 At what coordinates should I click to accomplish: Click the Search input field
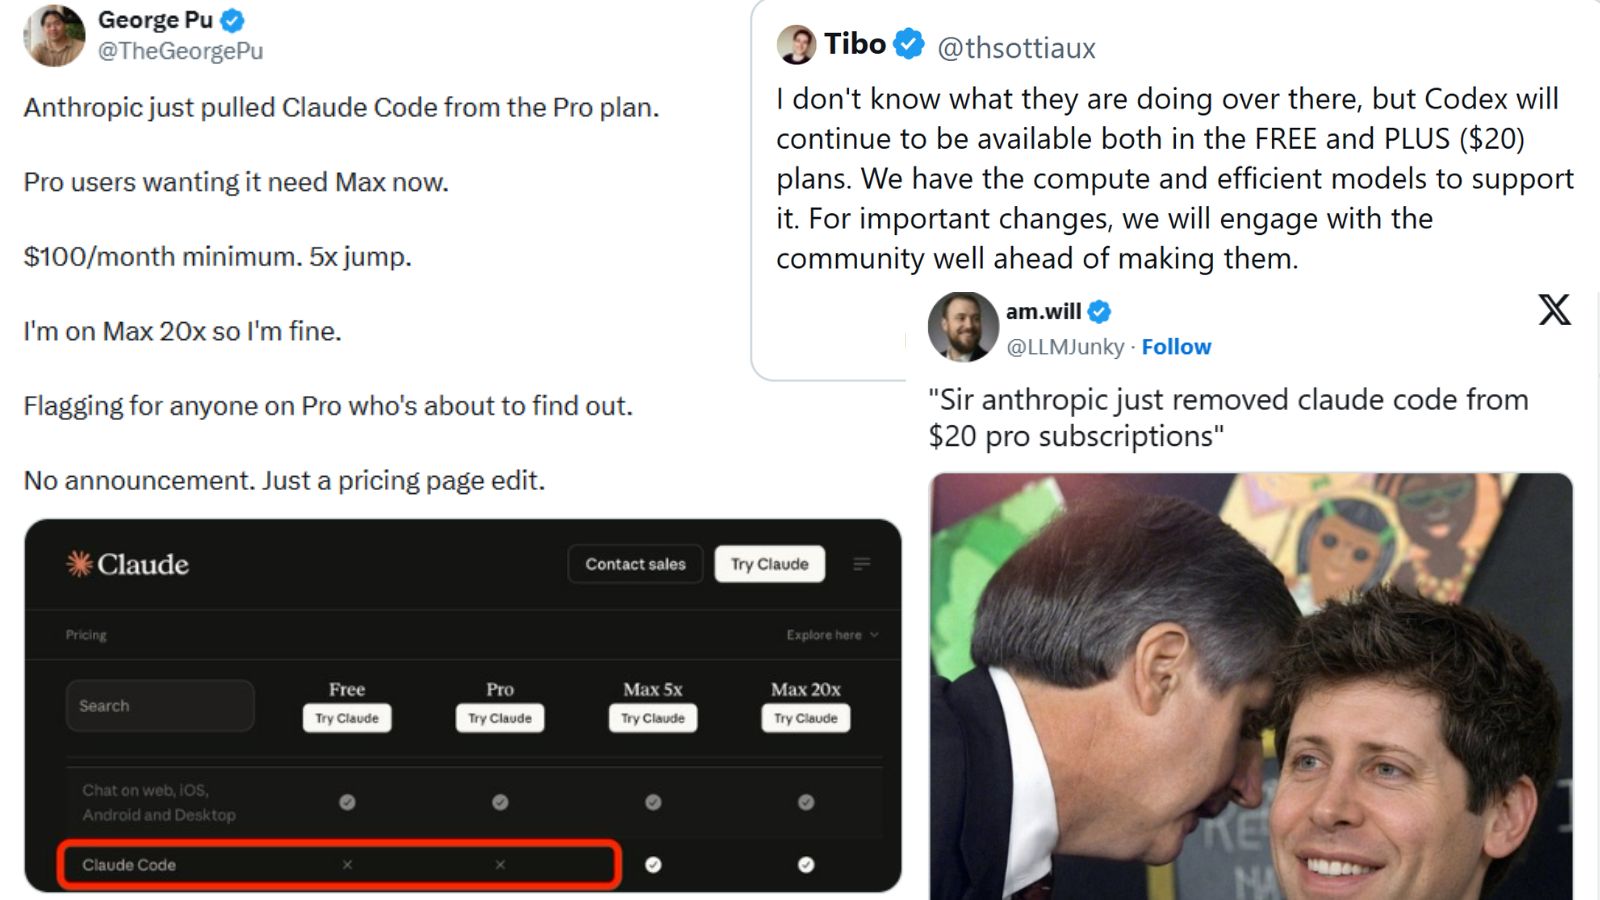tap(160, 705)
